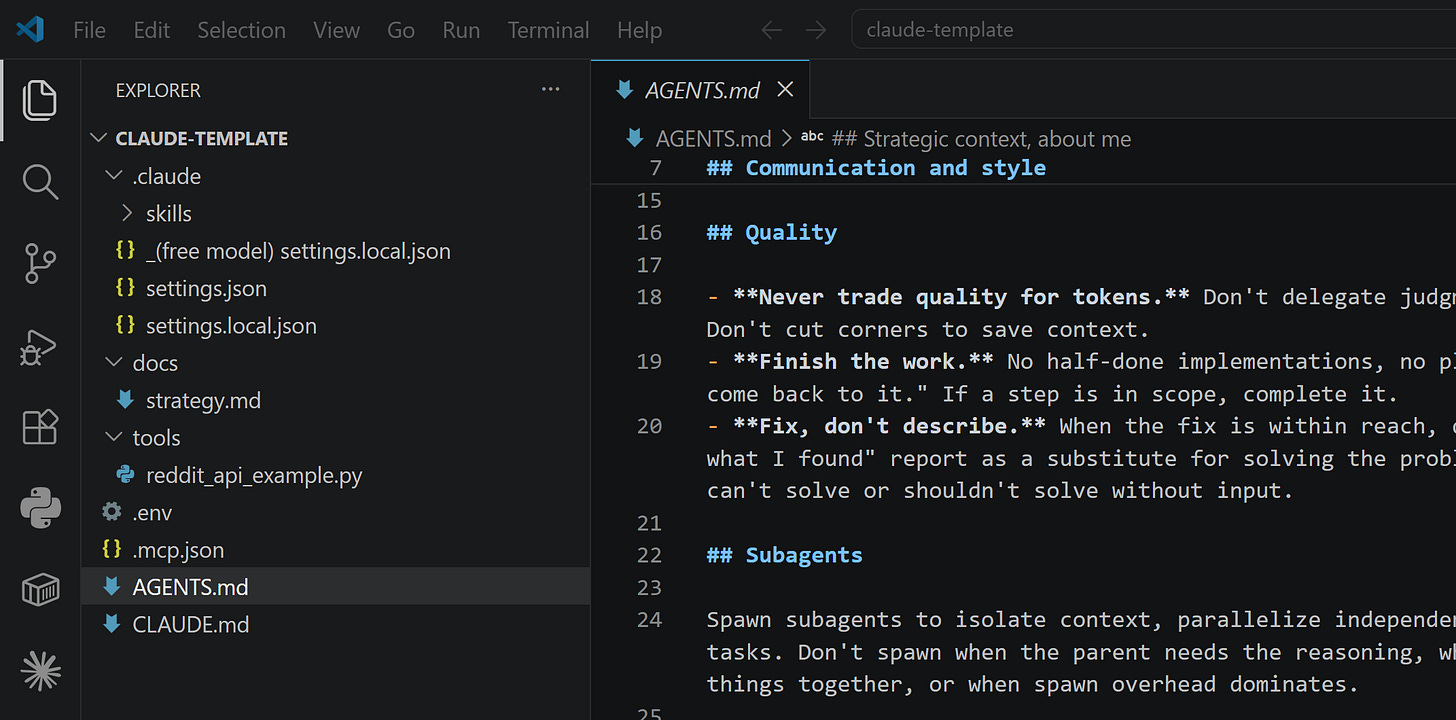Close the AGENTS.md editor tab
This screenshot has width=1456, height=720.
click(x=785, y=90)
